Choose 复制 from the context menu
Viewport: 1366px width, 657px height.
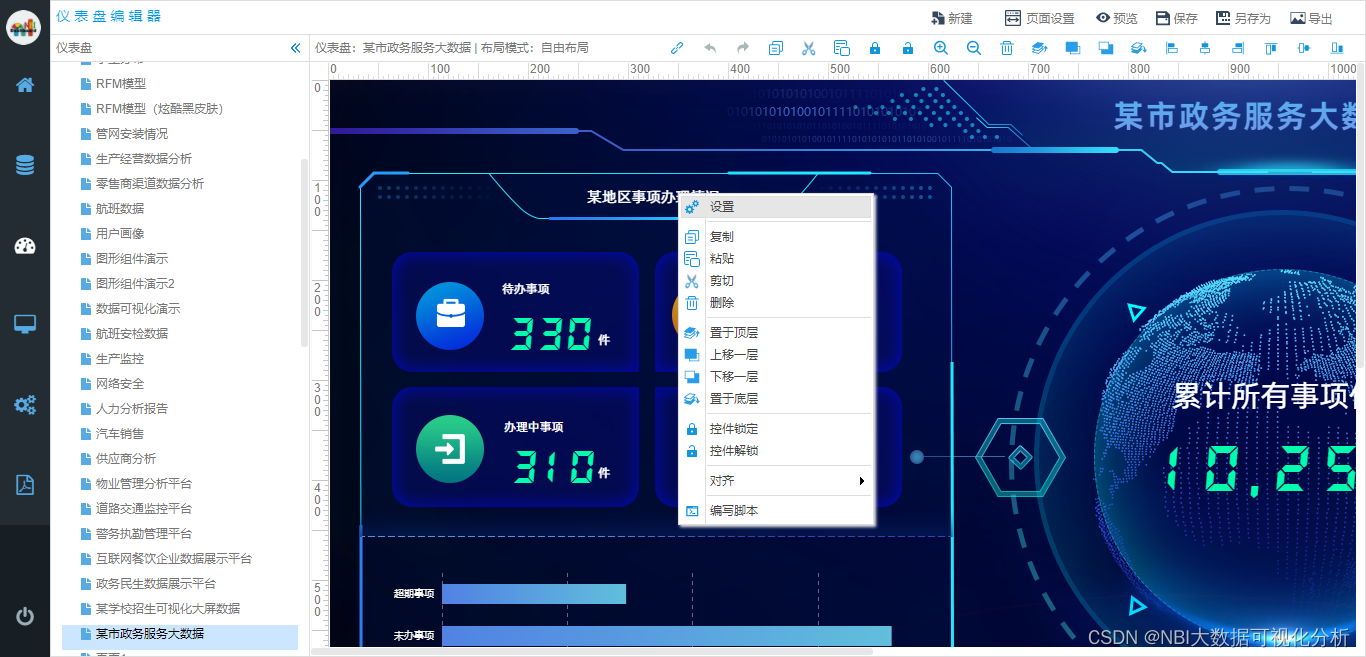click(776, 237)
